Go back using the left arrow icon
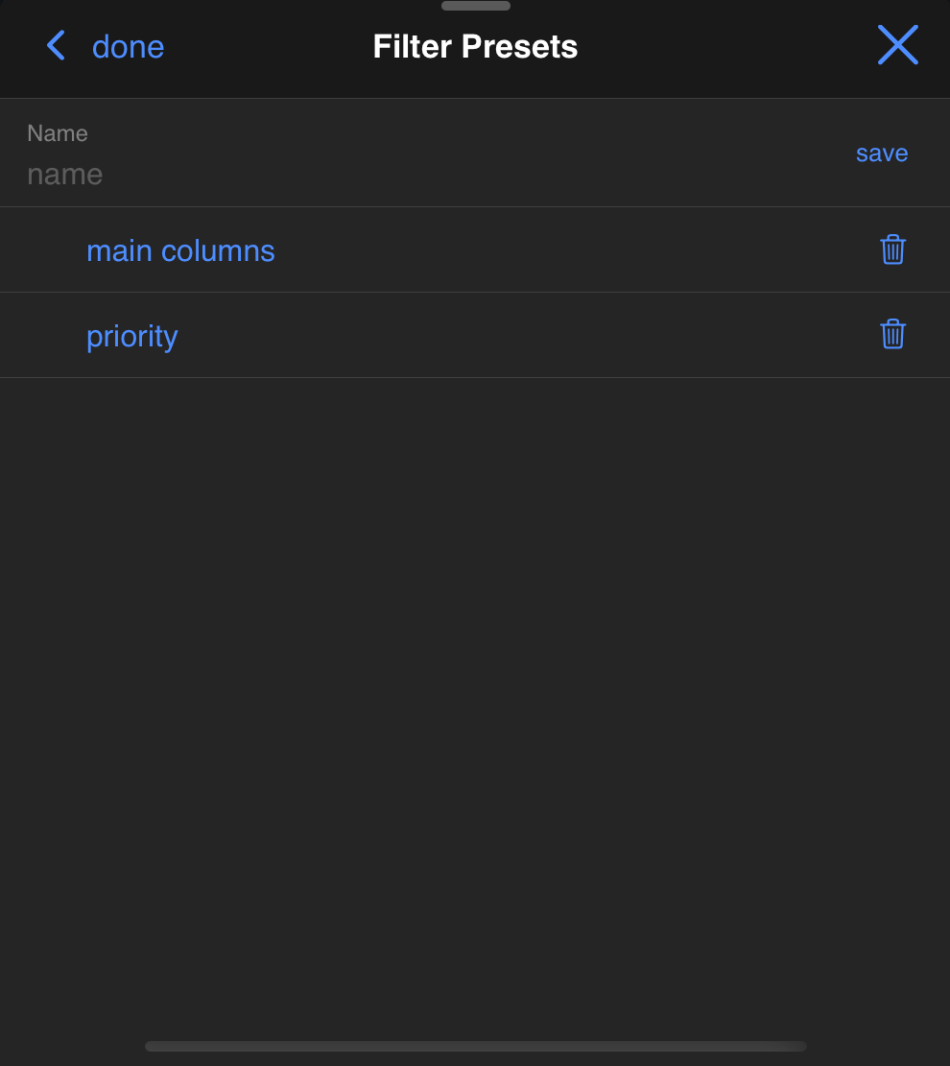This screenshot has width=950, height=1066. point(56,46)
